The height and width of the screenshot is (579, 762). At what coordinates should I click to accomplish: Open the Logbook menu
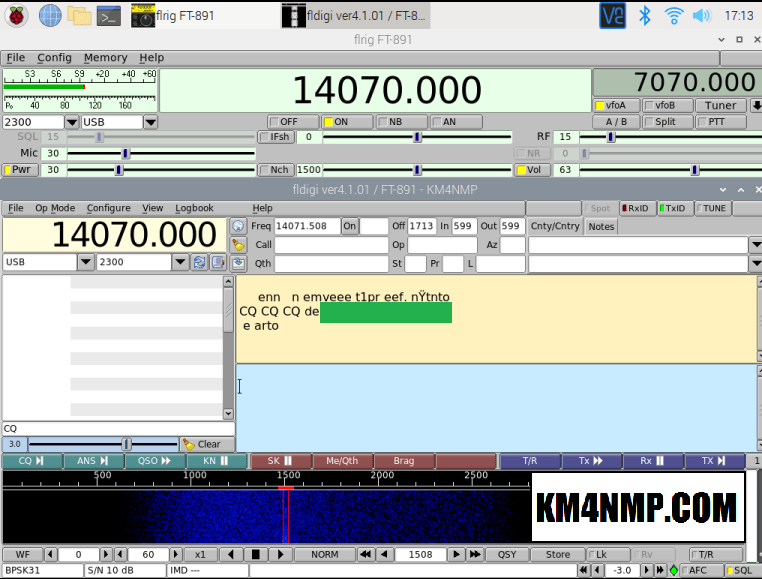pos(194,208)
